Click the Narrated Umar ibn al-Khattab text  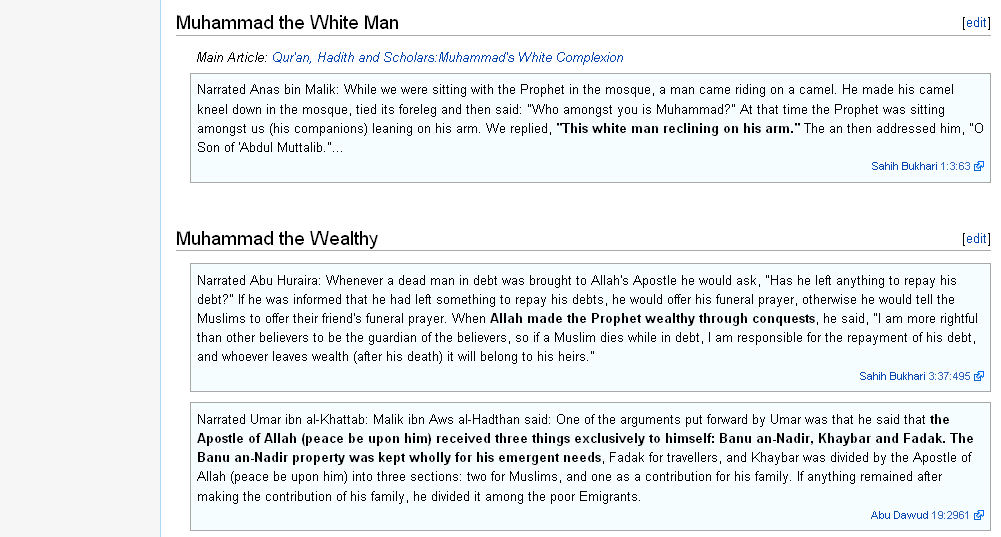coord(282,420)
